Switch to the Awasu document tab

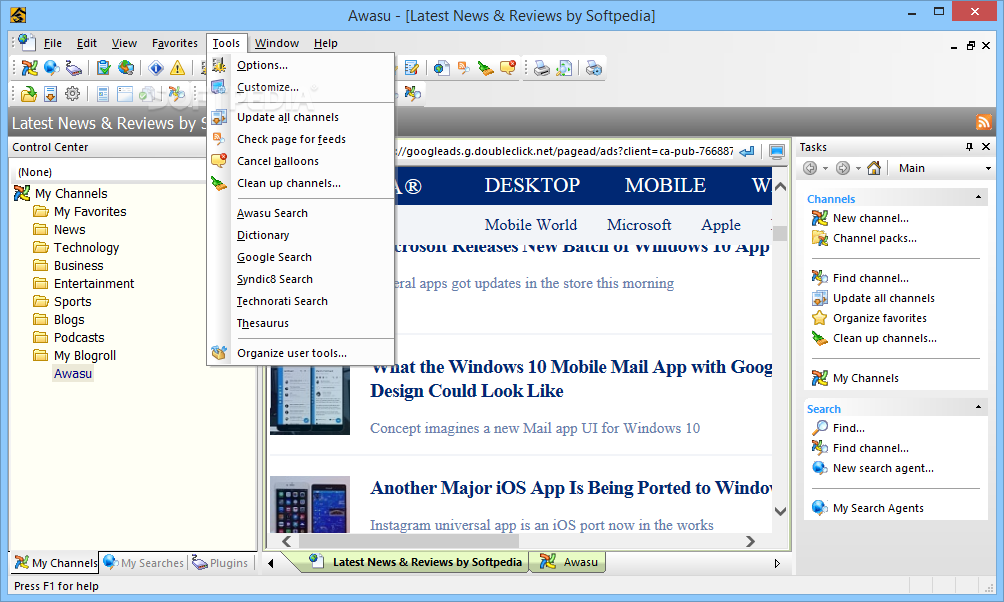point(569,562)
